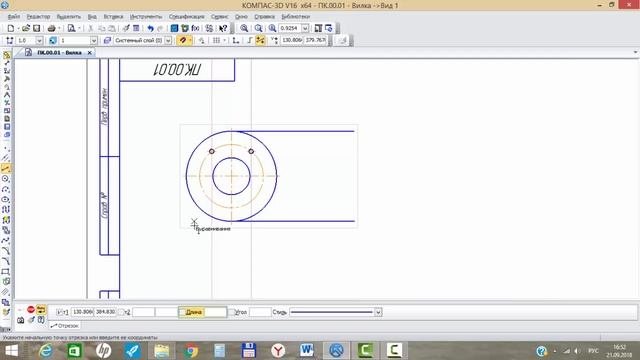Open Сервис menu
The width and height of the screenshot is (640, 360).
click(x=220, y=17)
